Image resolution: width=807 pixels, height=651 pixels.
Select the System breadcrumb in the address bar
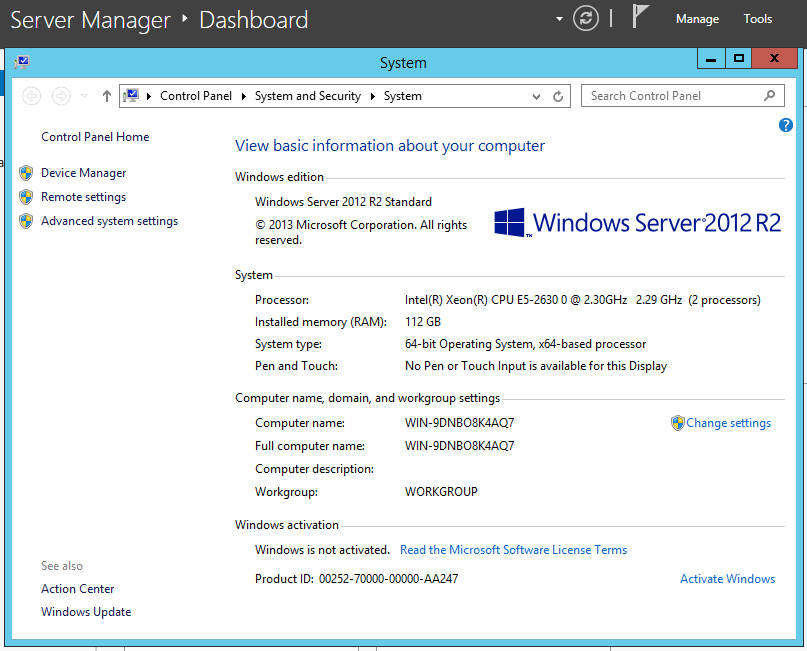point(402,96)
